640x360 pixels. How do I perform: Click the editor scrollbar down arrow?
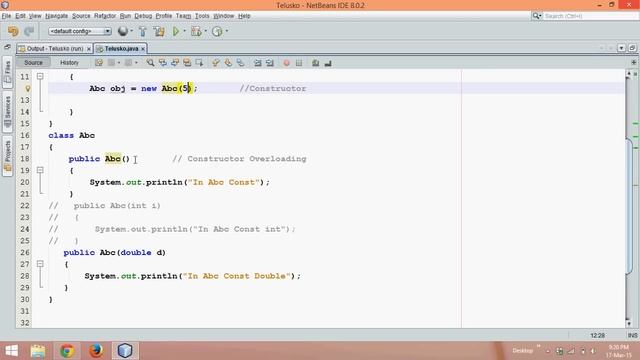pyautogui.click(x=629, y=324)
